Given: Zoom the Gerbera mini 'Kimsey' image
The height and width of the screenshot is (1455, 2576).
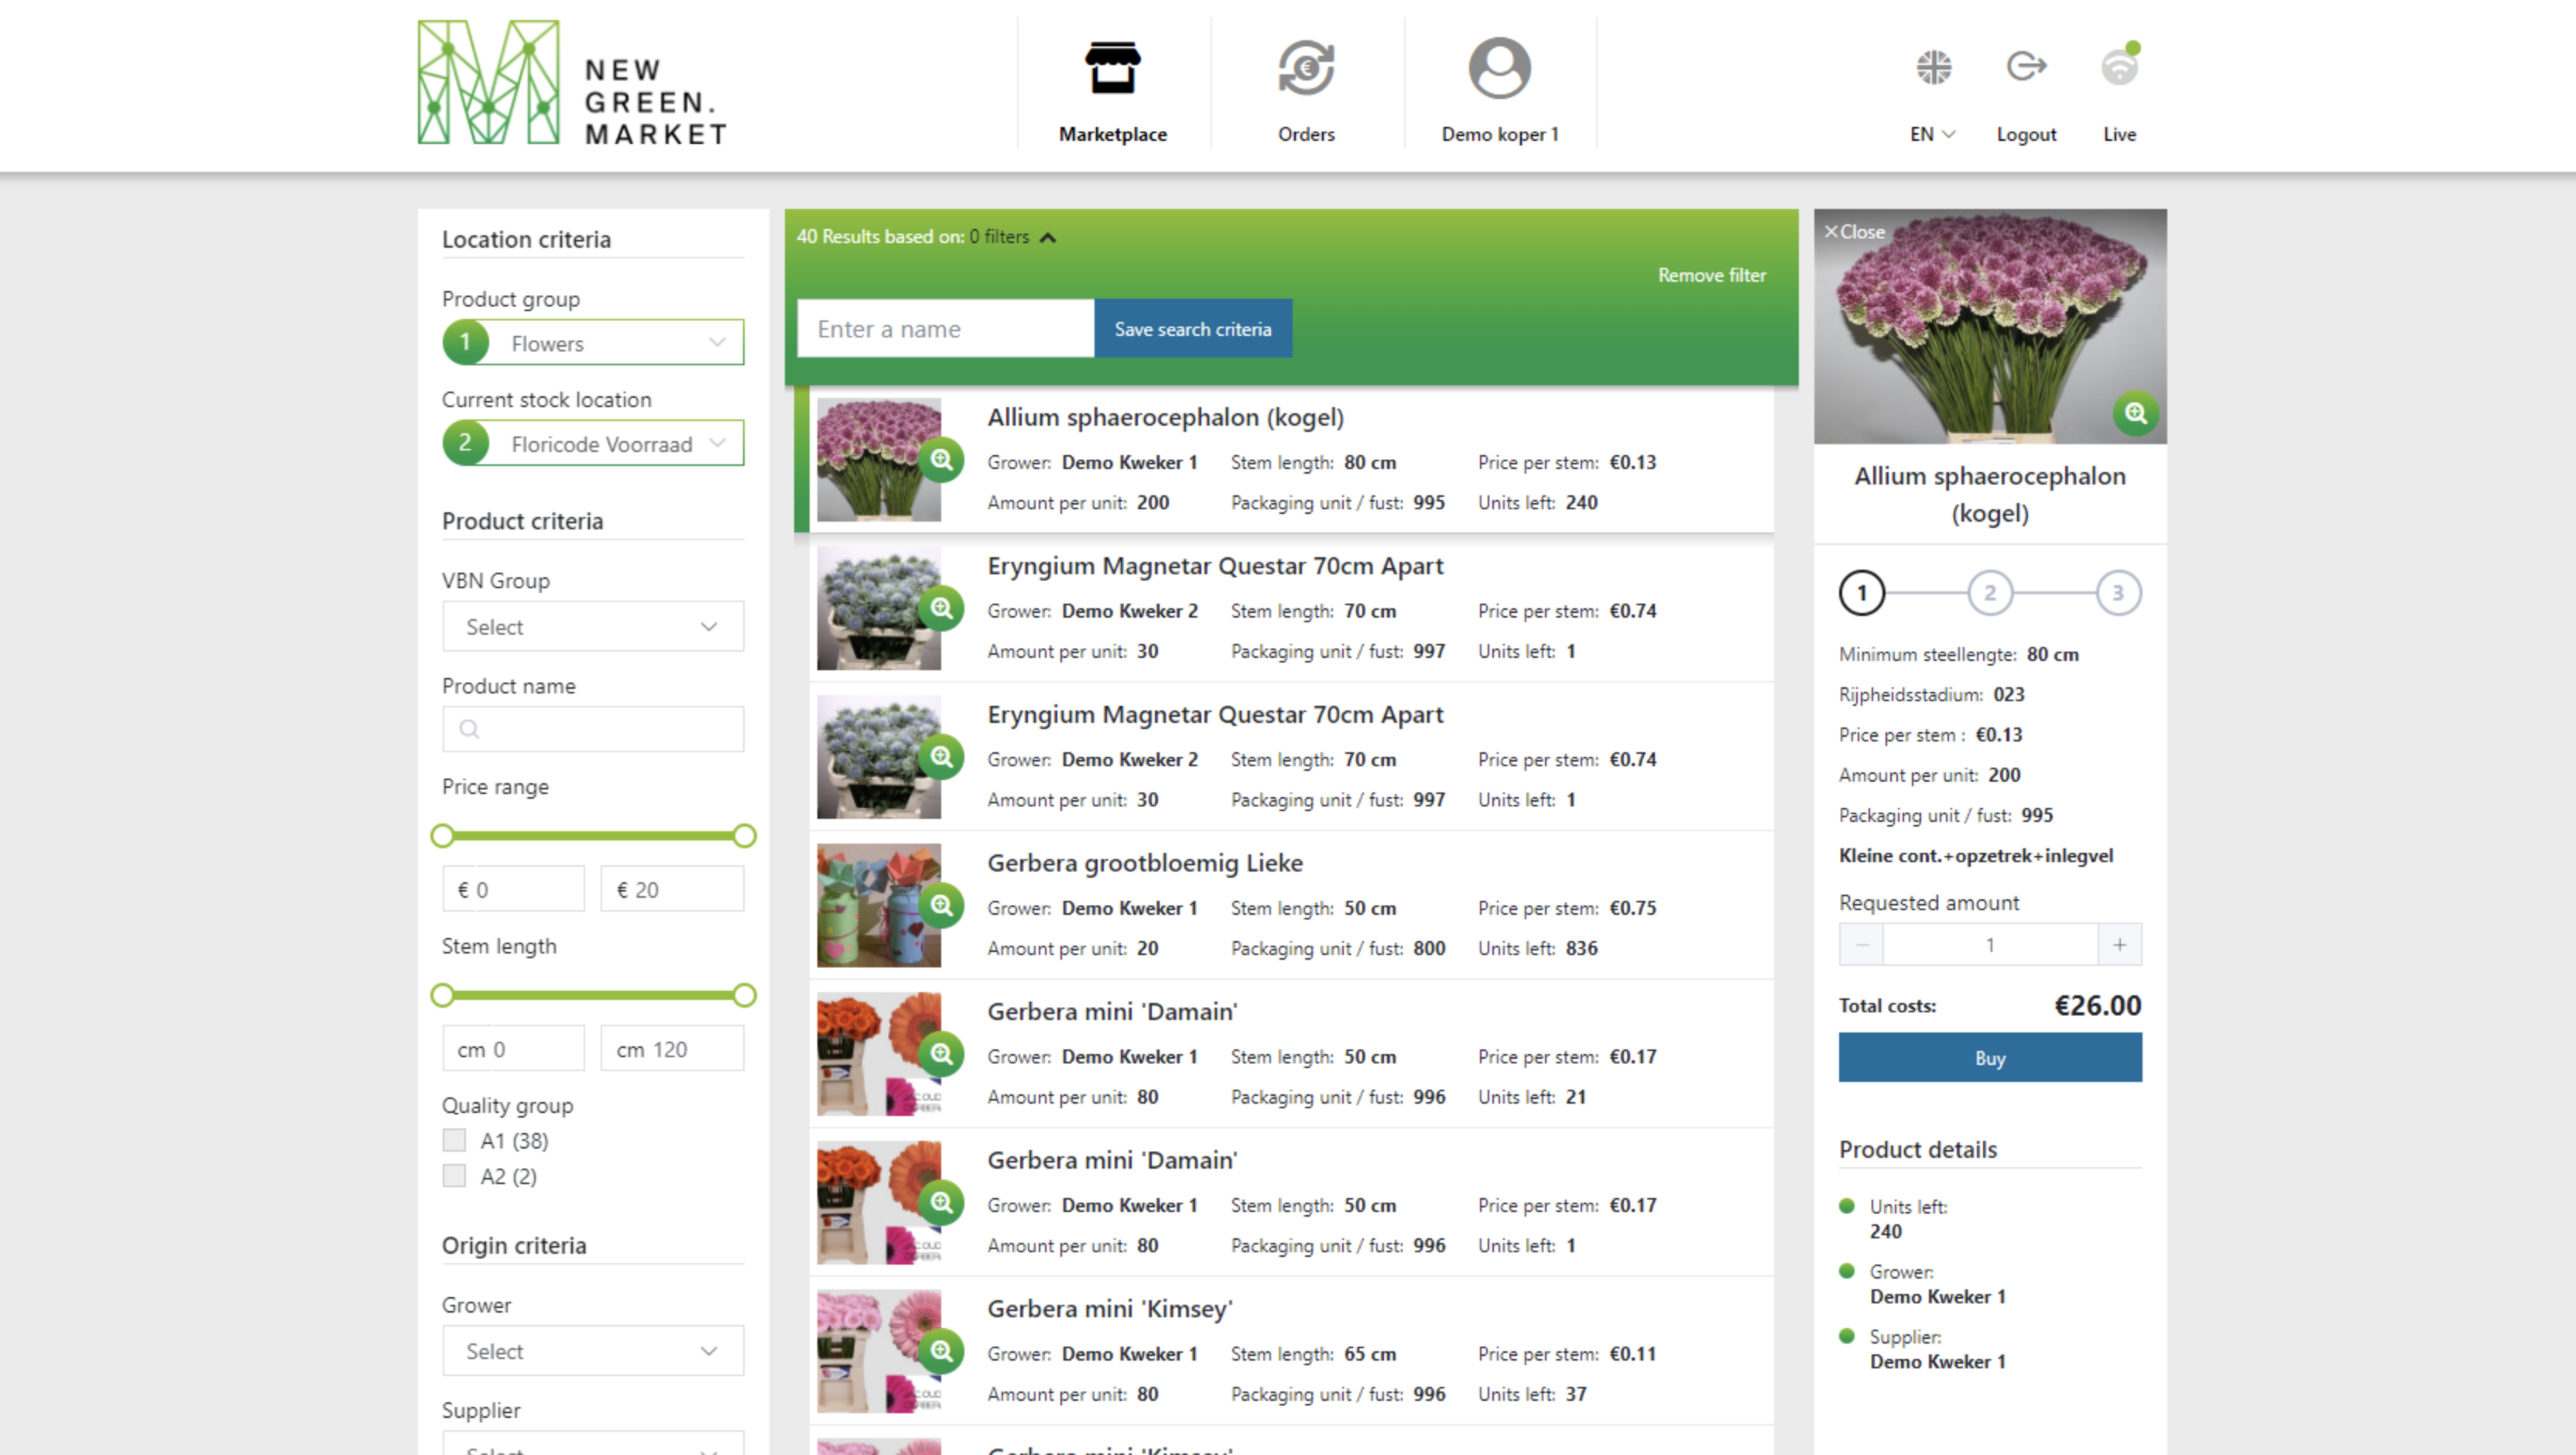Looking at the screenshot, I should [x=941, y=1351].
